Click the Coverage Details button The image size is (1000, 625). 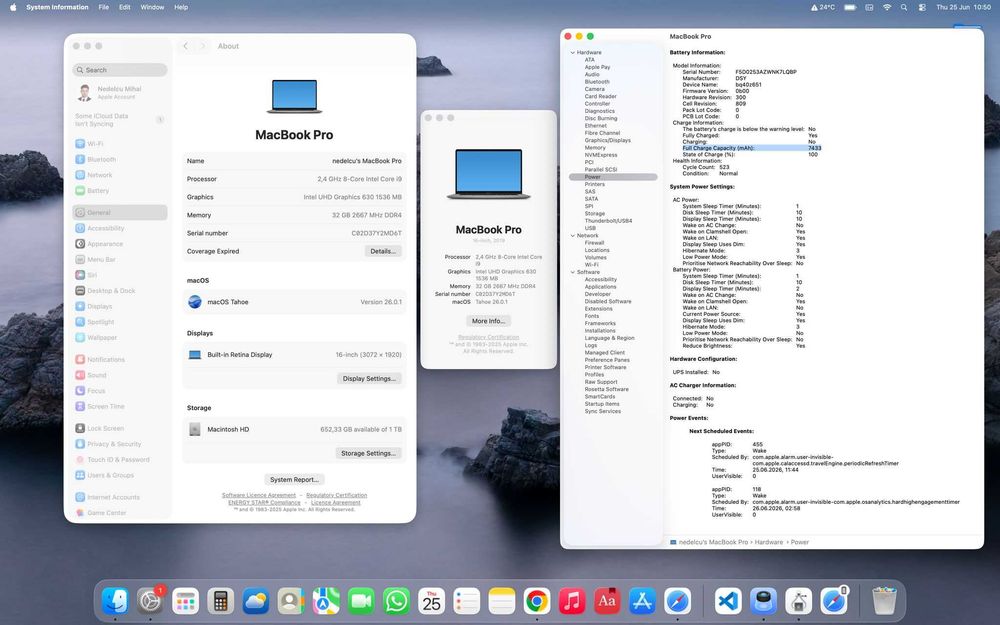point(383,251)
